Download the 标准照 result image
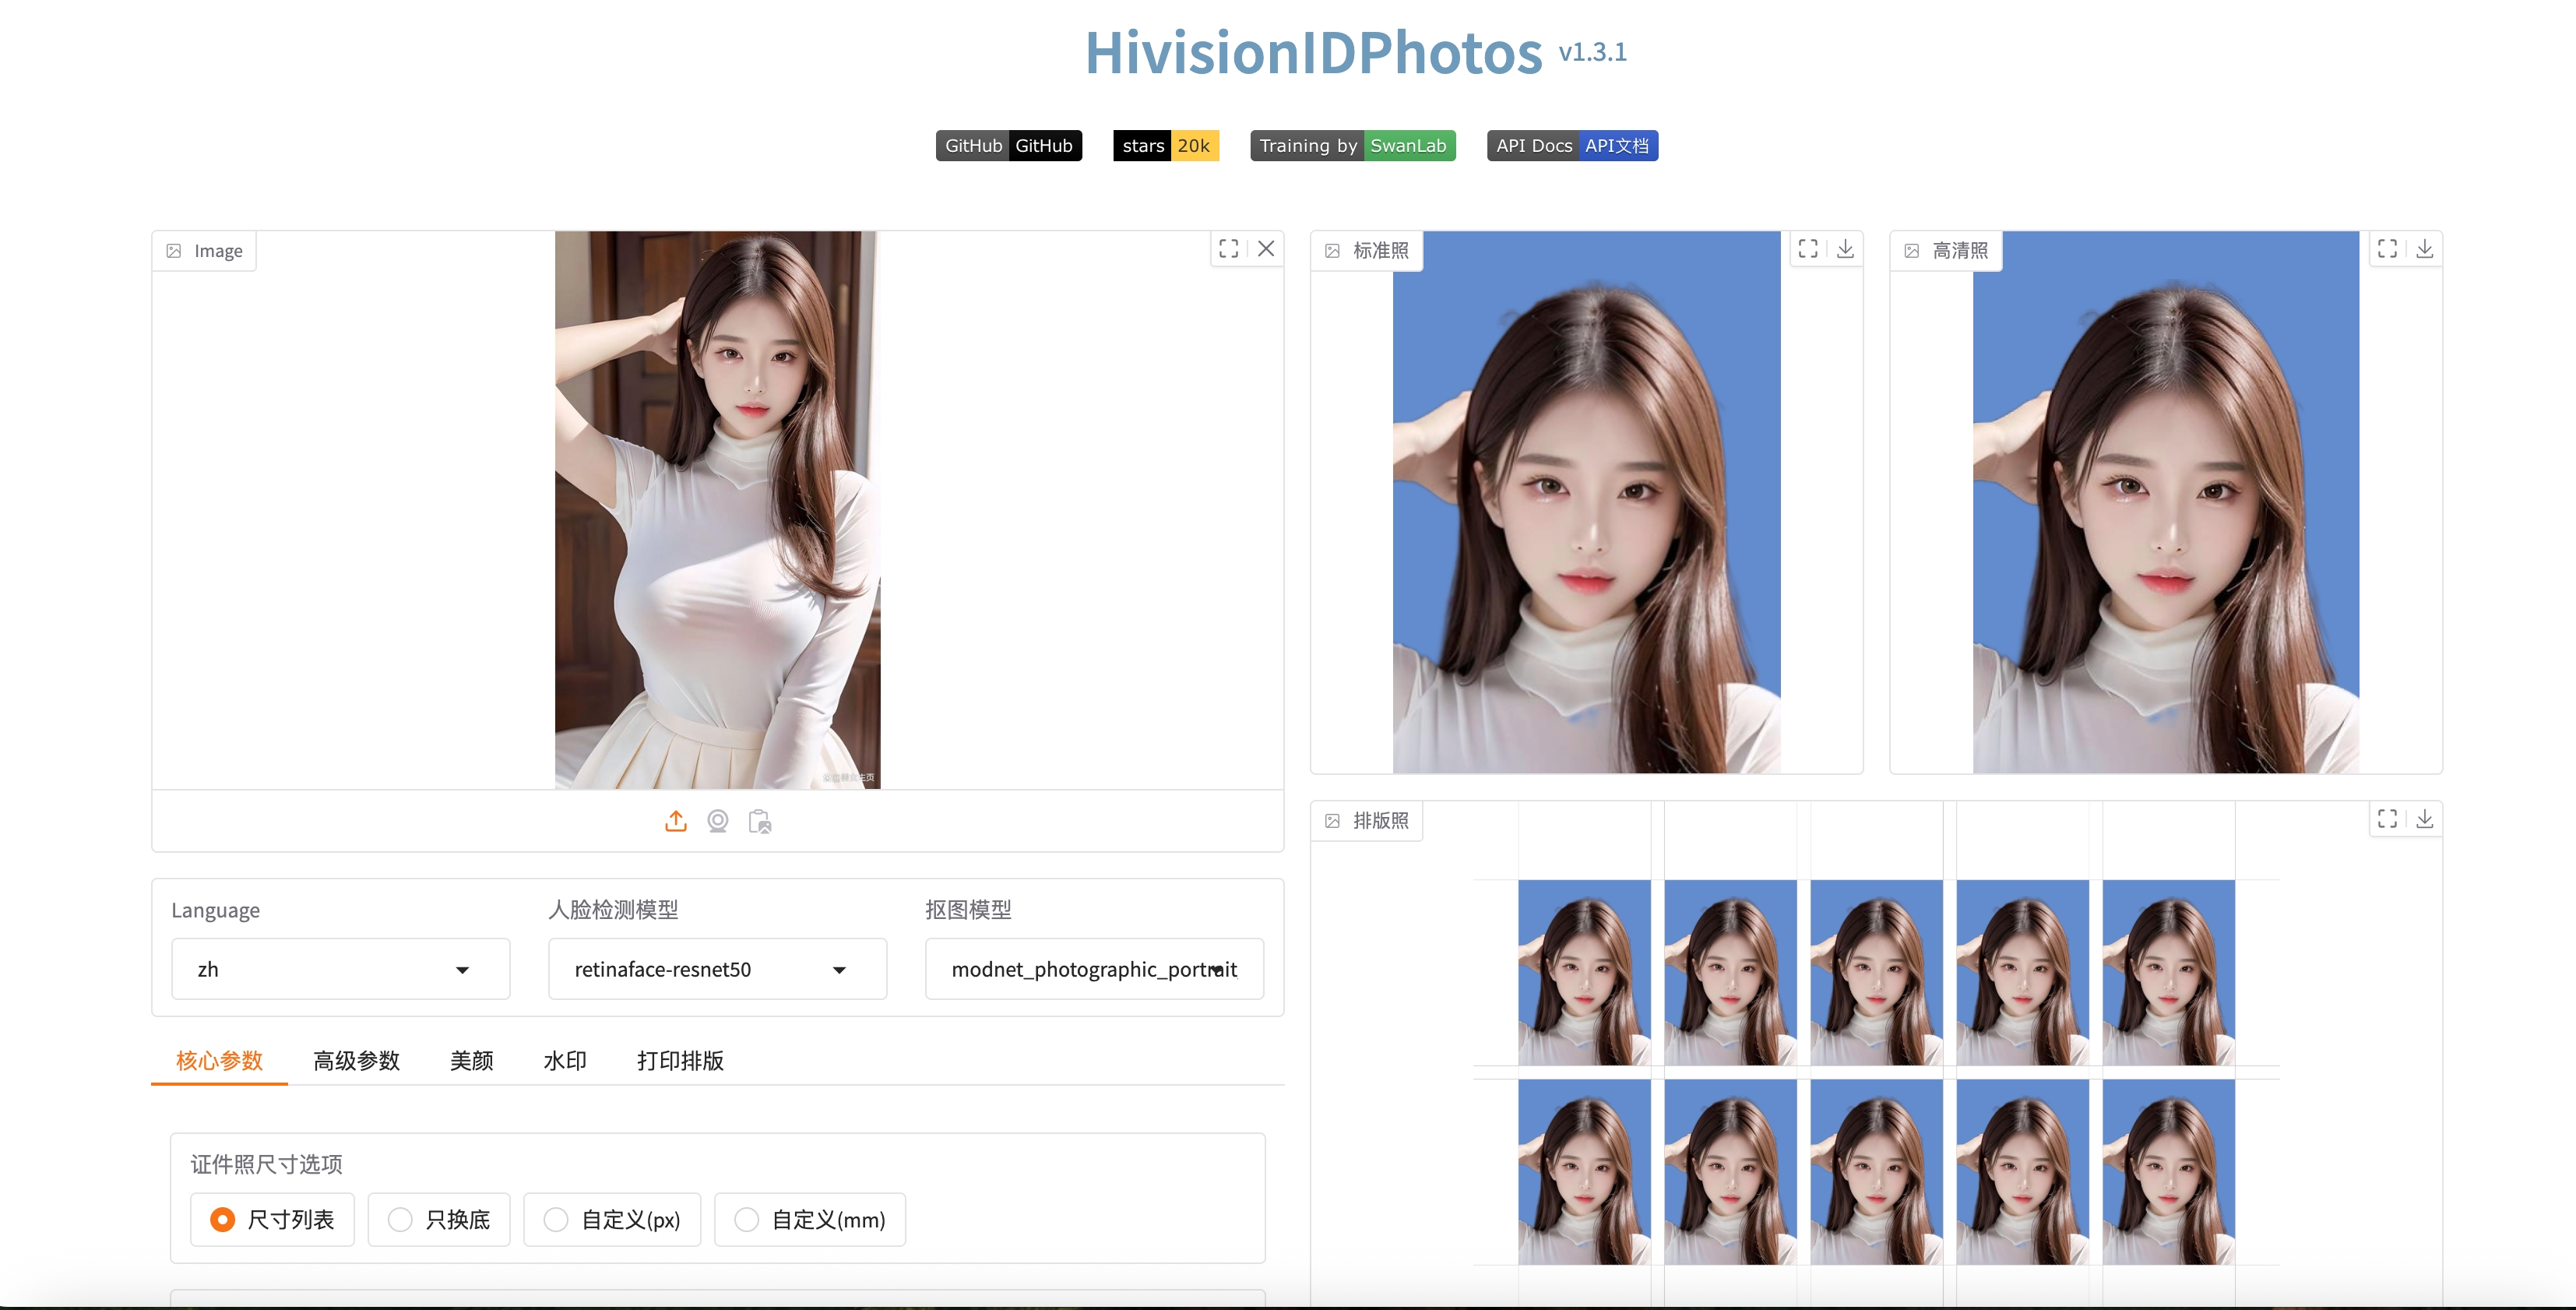 coord(1845,249)
